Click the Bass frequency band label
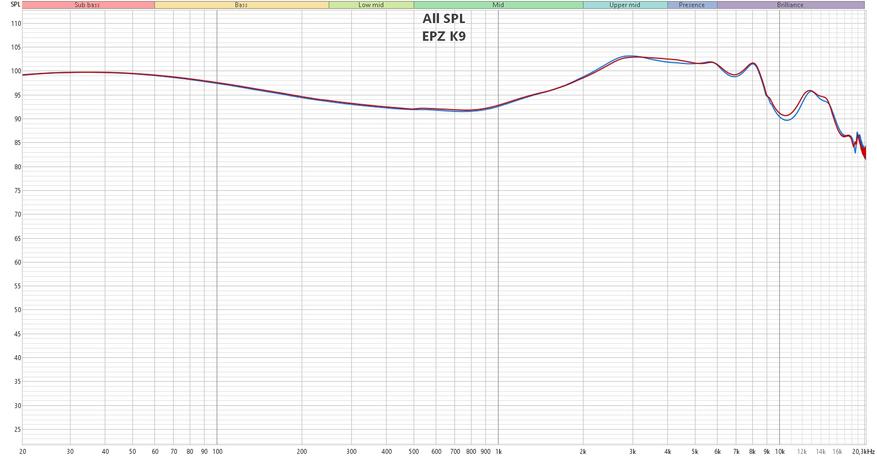This screenshot has width=877, height=458. coord(242,5)
